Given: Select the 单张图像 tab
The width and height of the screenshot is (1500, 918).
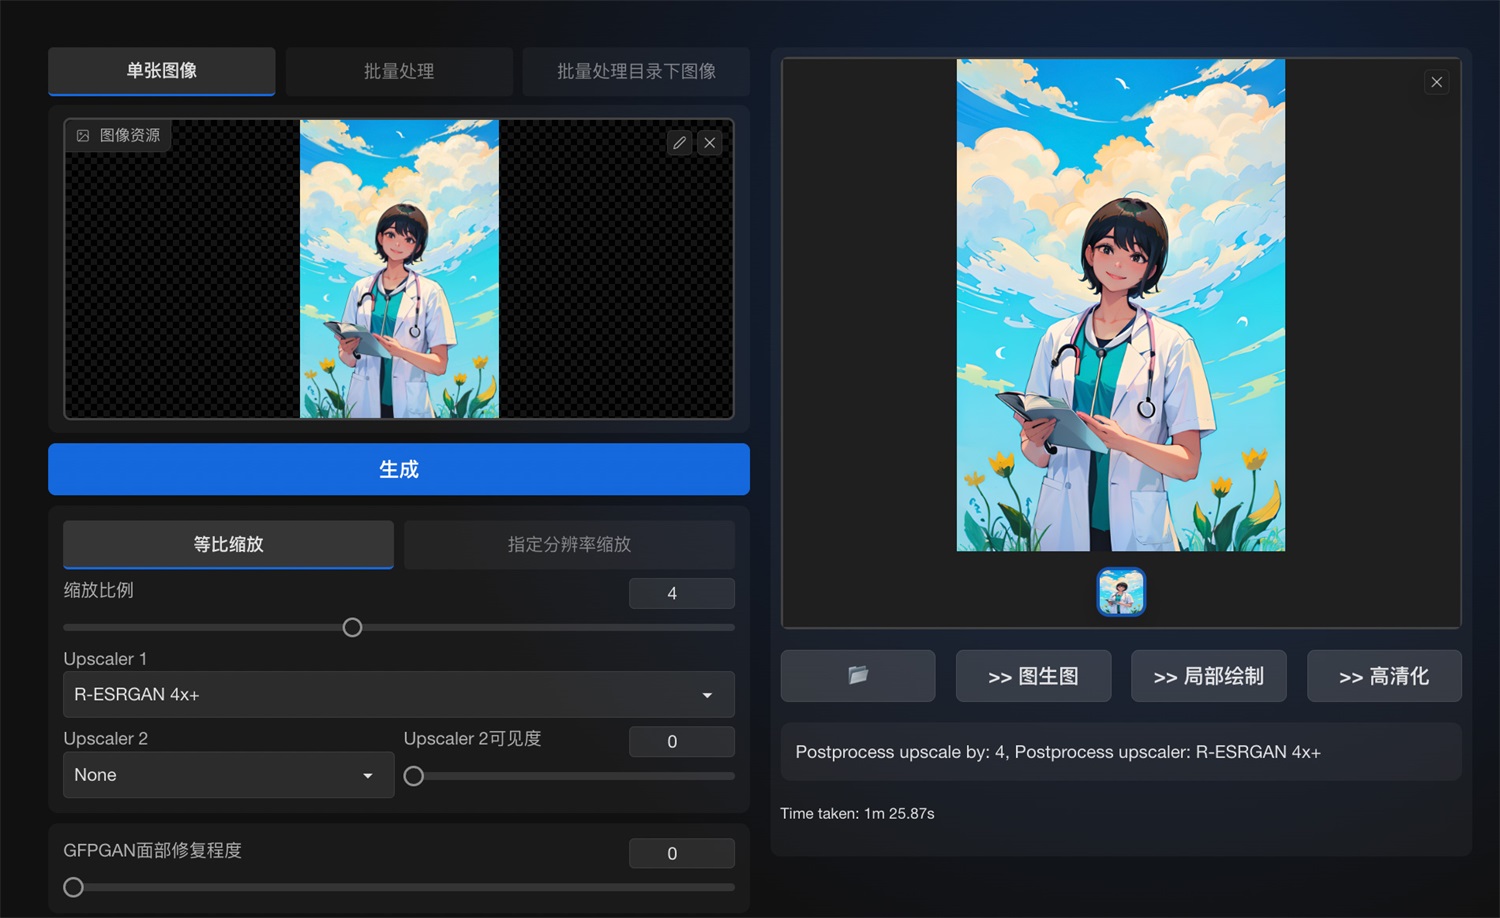Looking at the screenshot, I should tap(161, 71).
